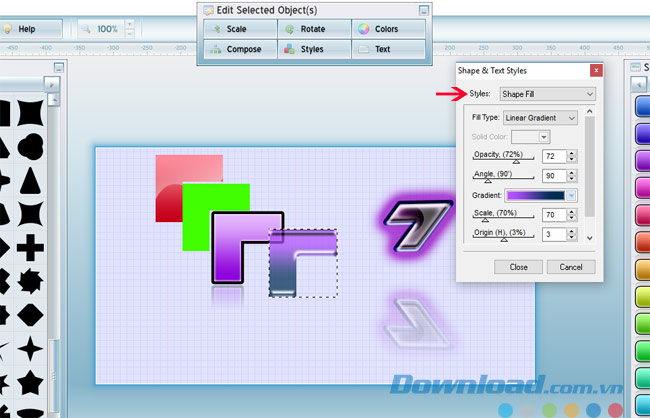Apply the teal style swatch
650x418 pixels.
(643, 378)
